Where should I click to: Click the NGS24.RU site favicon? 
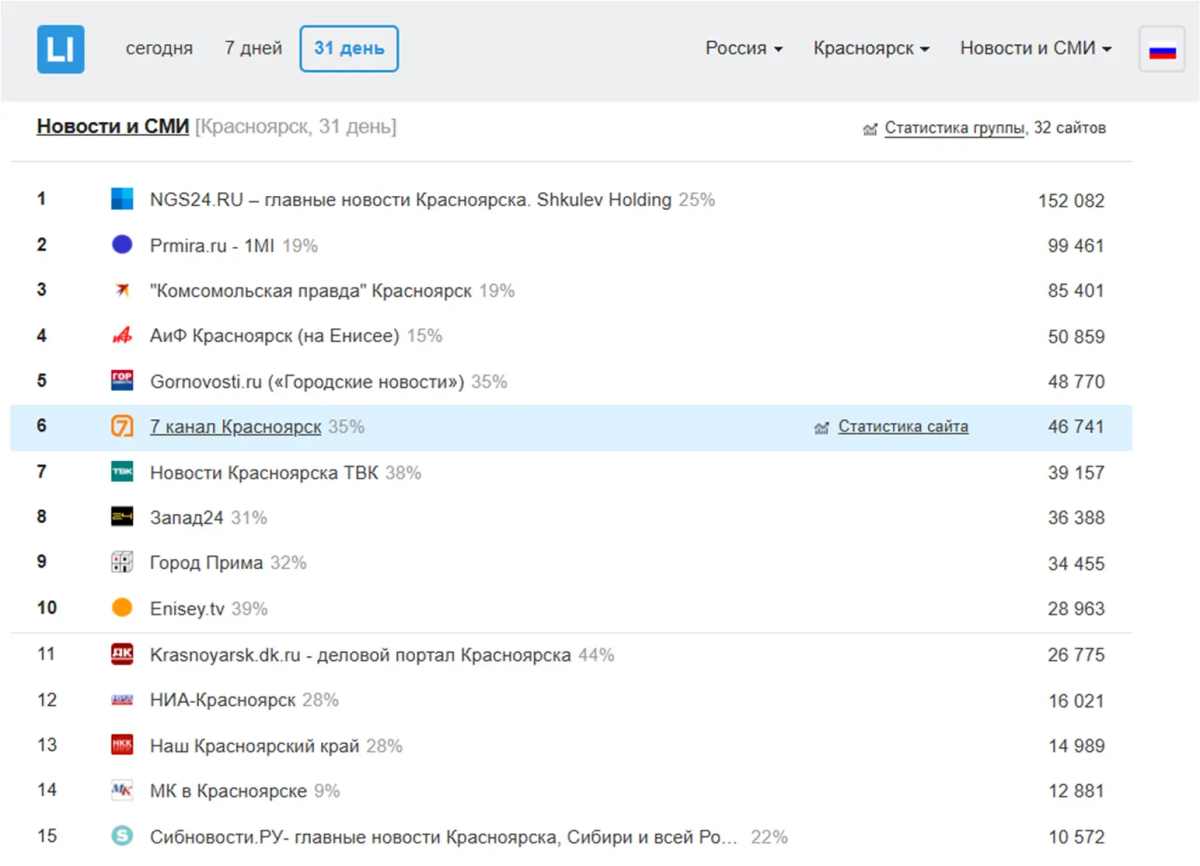pyautogui.click(x=122, y=200)
